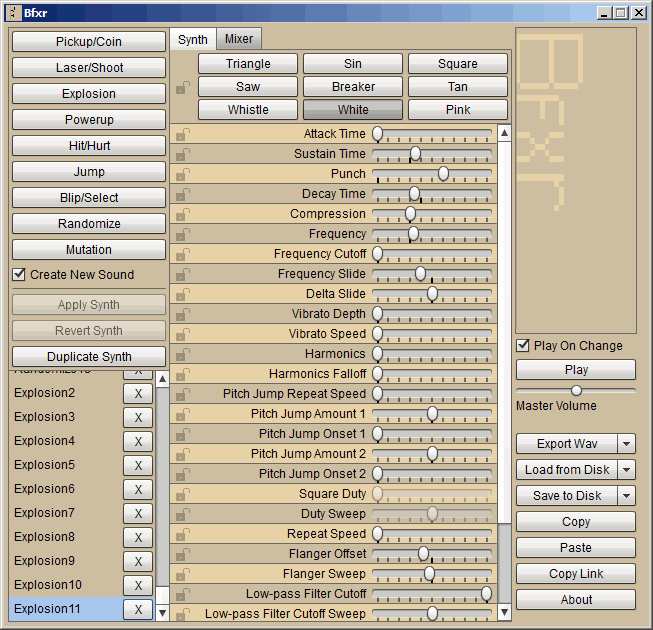Image resolution: width=653 pixels, height=630 pixels.
Task: Generate an Explosion sound
Action: (89, 94)
